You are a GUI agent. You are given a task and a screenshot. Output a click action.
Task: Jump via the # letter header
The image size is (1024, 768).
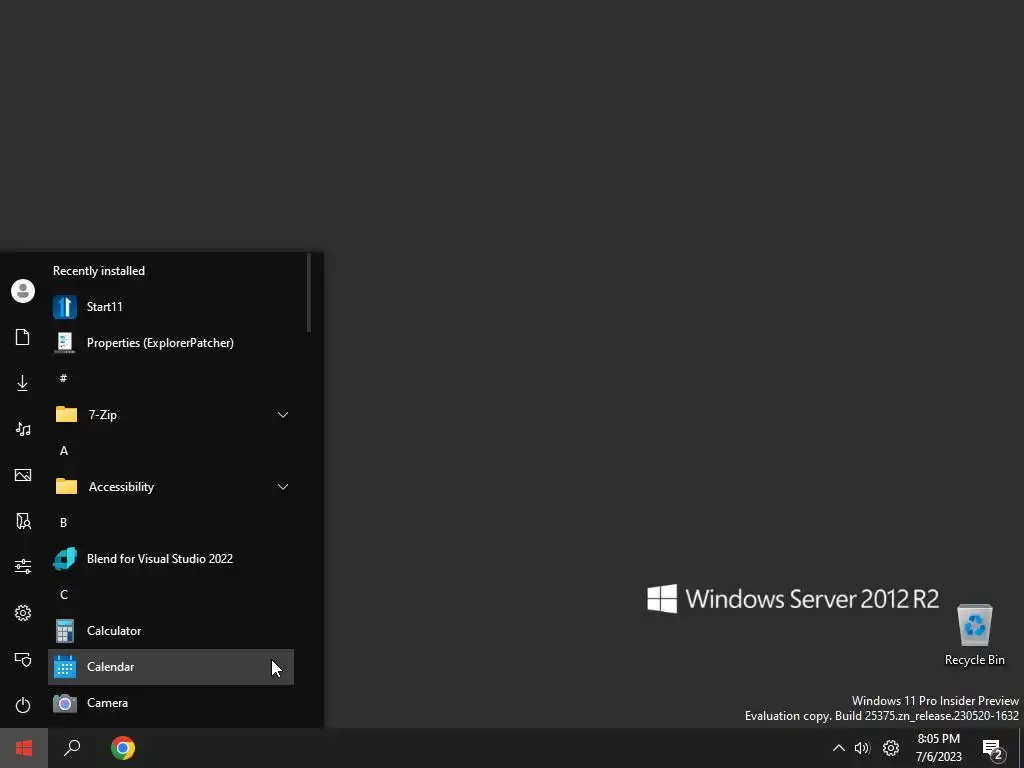coord(63,379)
